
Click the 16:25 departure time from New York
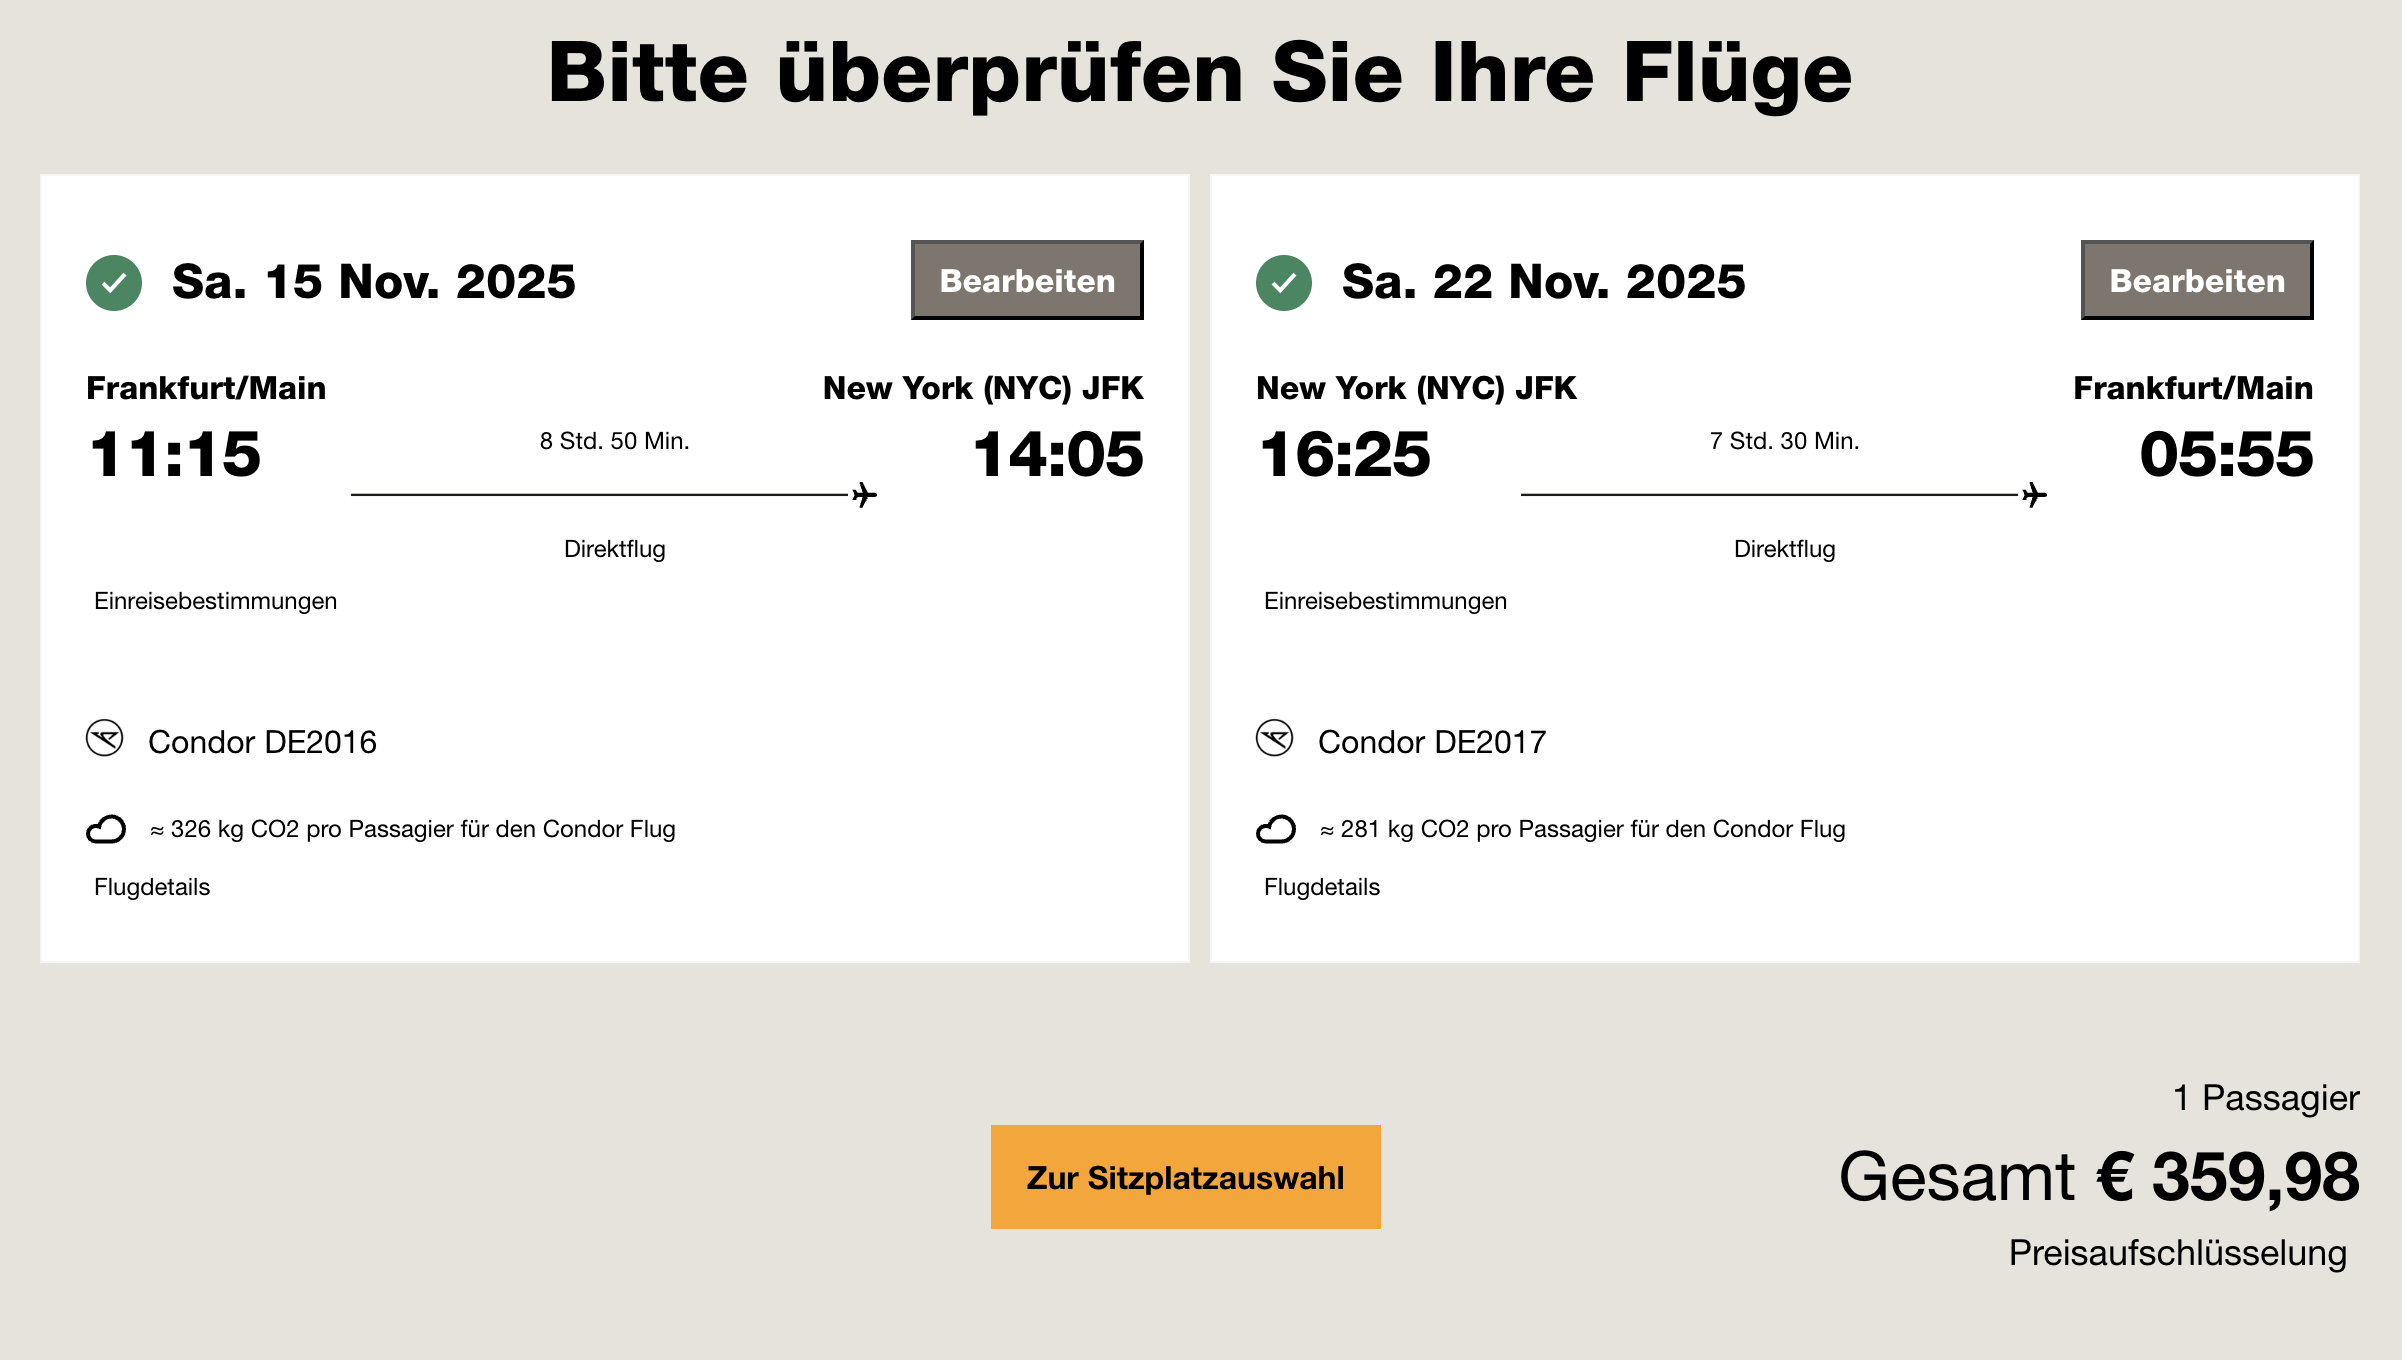[x=1345, y=455]
